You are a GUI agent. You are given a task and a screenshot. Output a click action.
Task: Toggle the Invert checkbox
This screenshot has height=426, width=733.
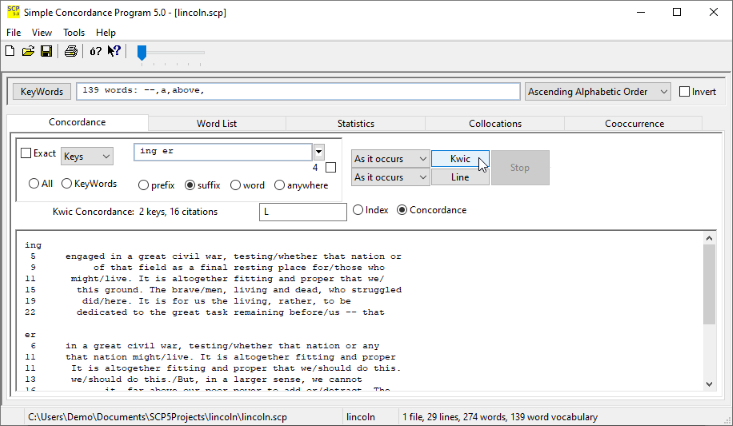(x=685, y=92)
